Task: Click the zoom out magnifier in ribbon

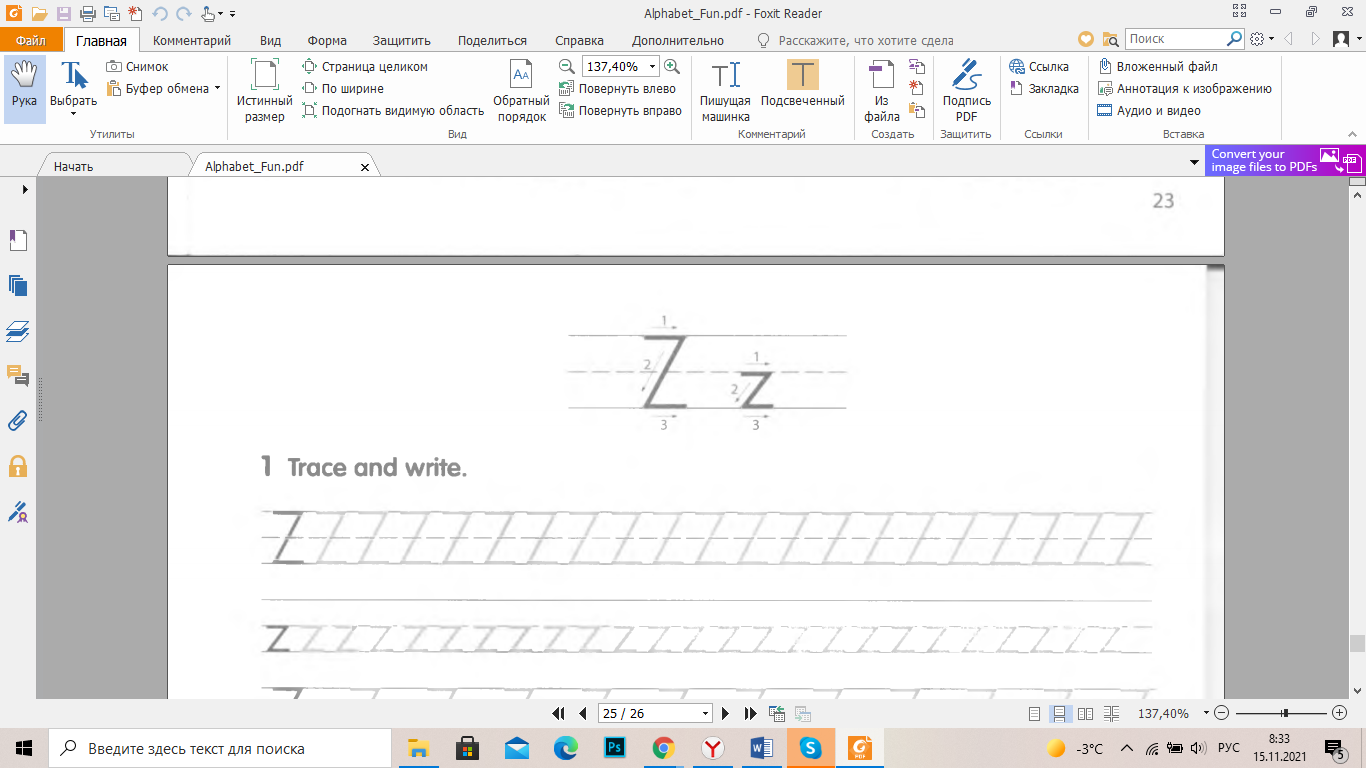Action: 567,67
